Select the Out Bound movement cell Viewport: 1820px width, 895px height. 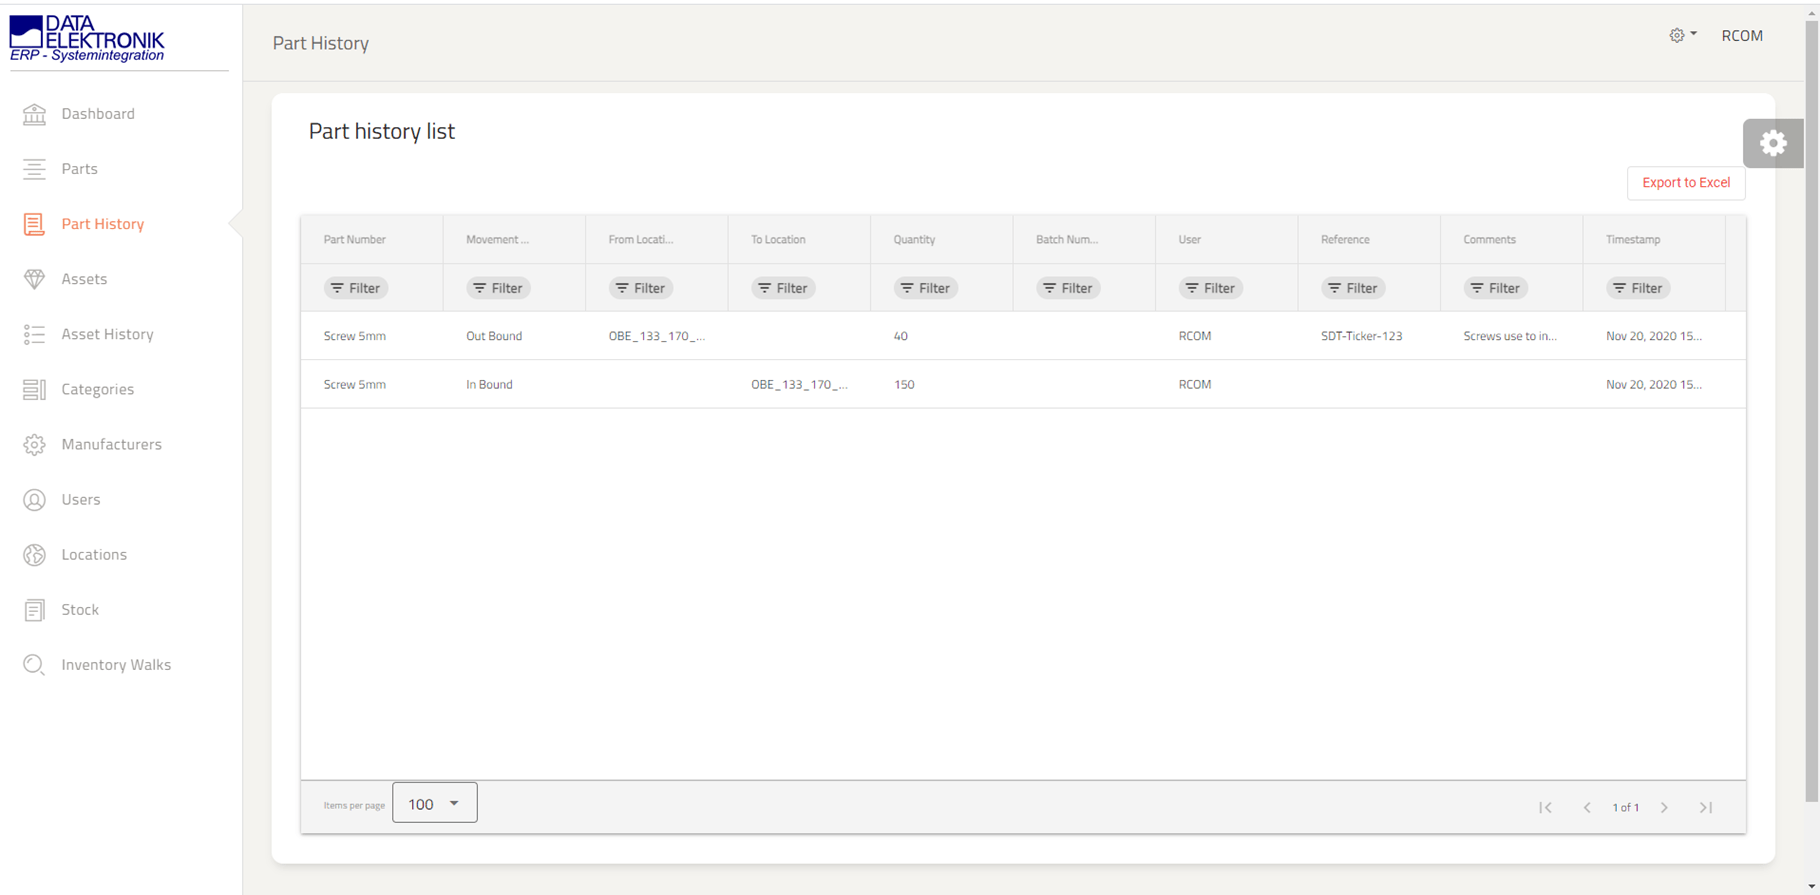(x=494, y=336)
